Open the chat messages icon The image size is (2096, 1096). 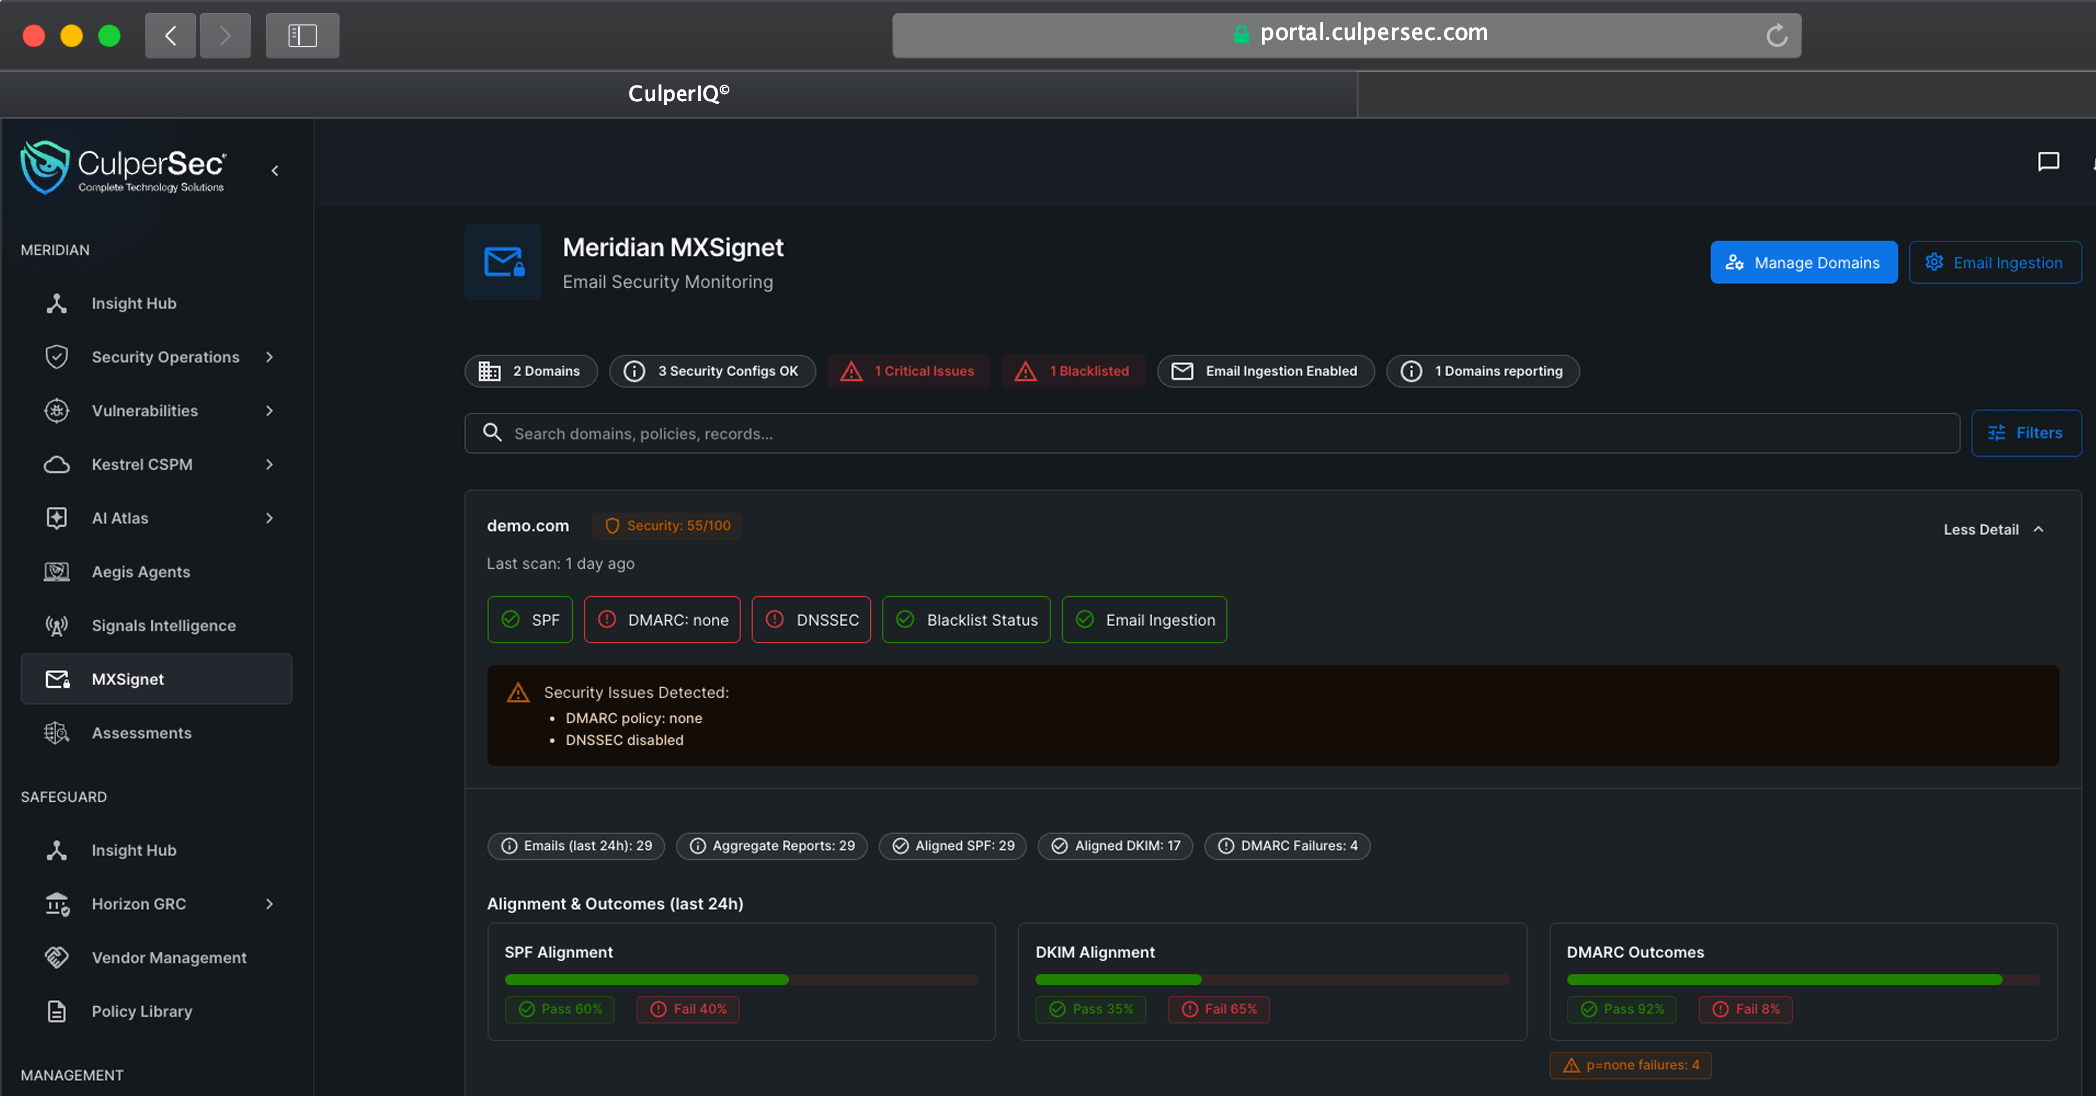2048,162
